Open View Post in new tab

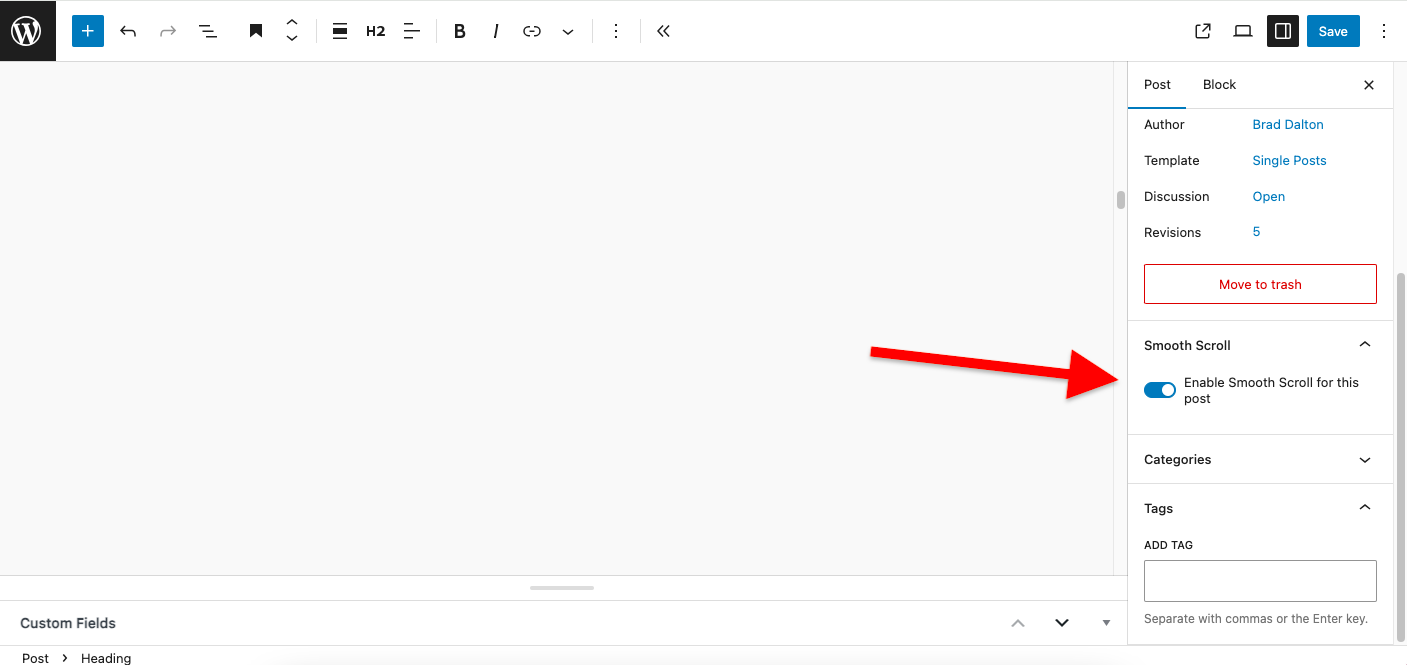(x=1203, y=31)
